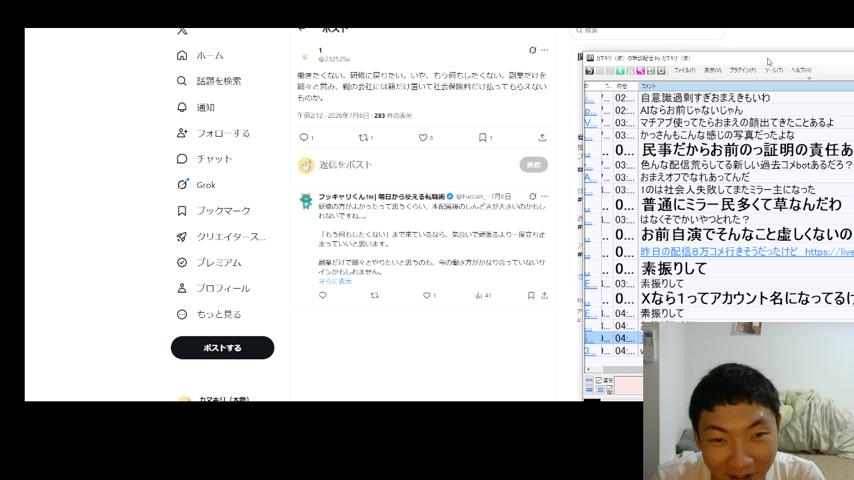Click さらに表示 to expand reply

[x=335, y=281]
